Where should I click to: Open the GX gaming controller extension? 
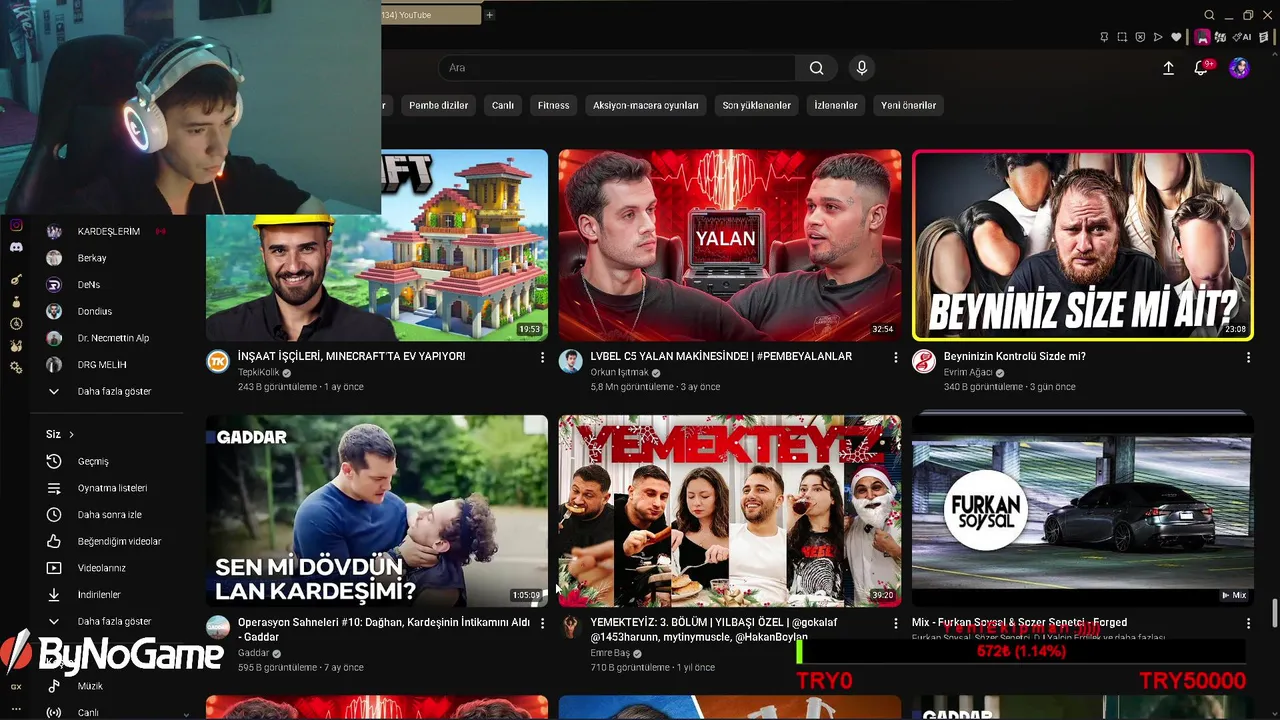point(1202,37)
